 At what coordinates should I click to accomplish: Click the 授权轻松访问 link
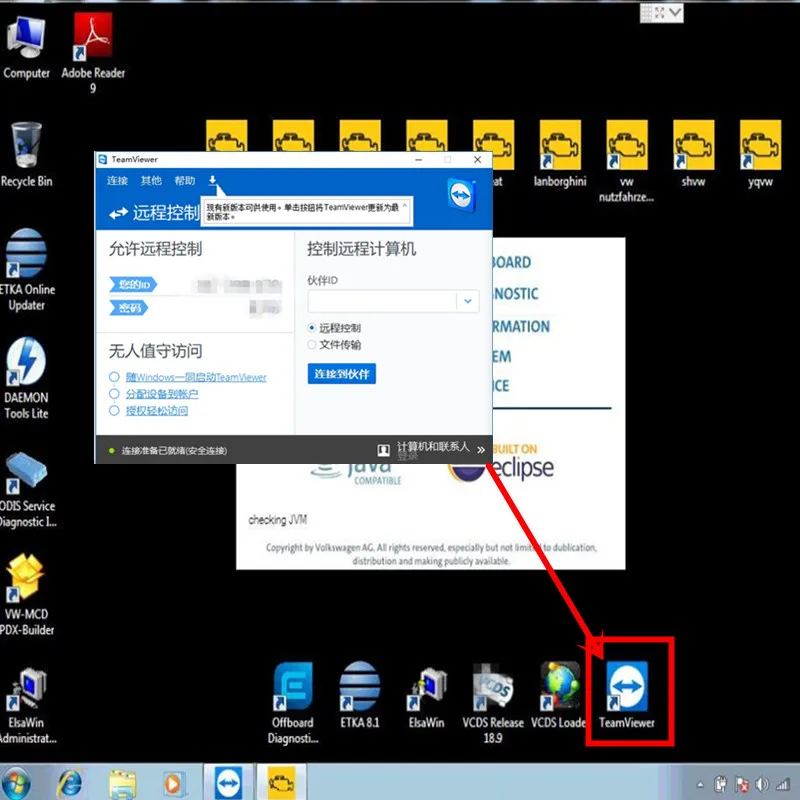click(157, 411)
